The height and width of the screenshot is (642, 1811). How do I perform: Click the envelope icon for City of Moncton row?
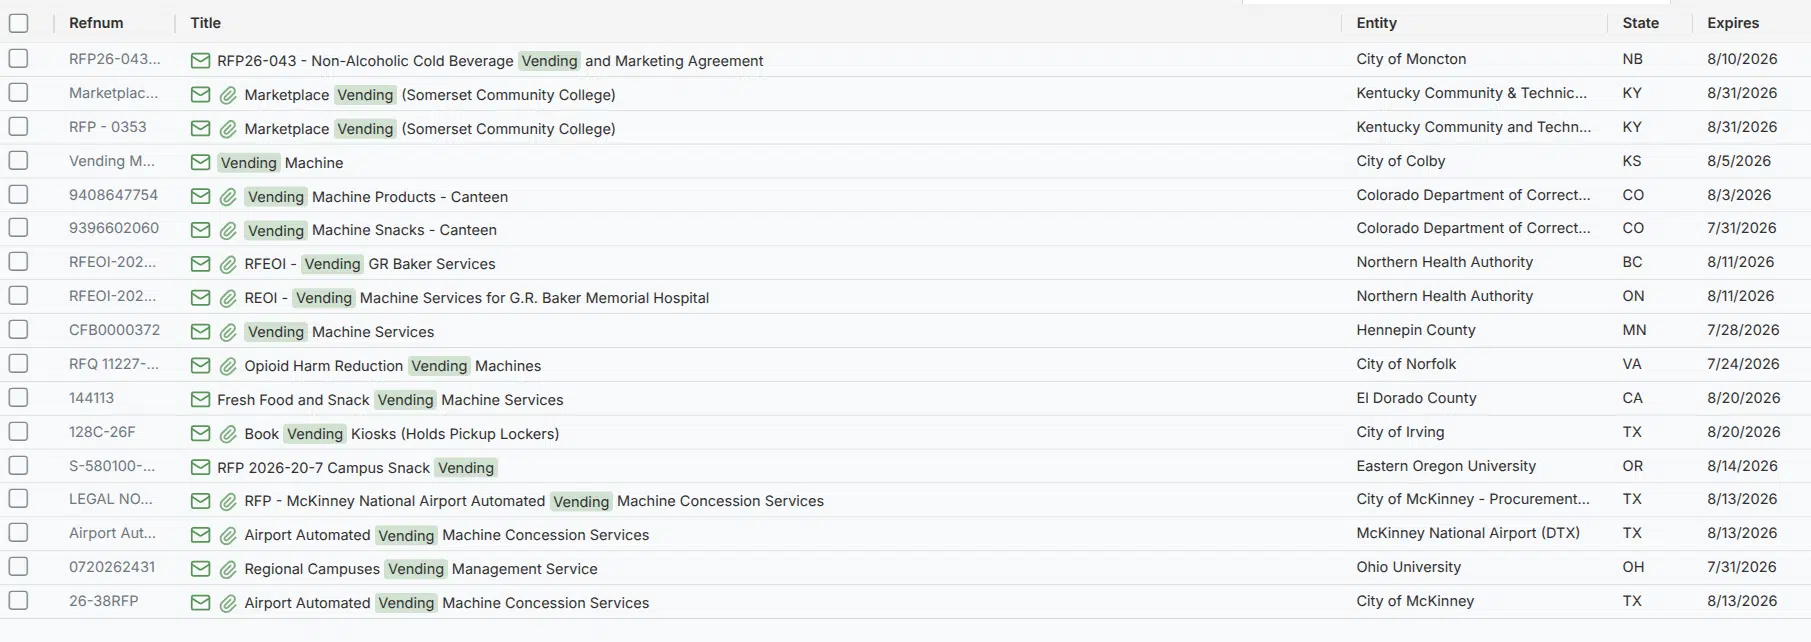pyautogui.click(x=200, y=61)
